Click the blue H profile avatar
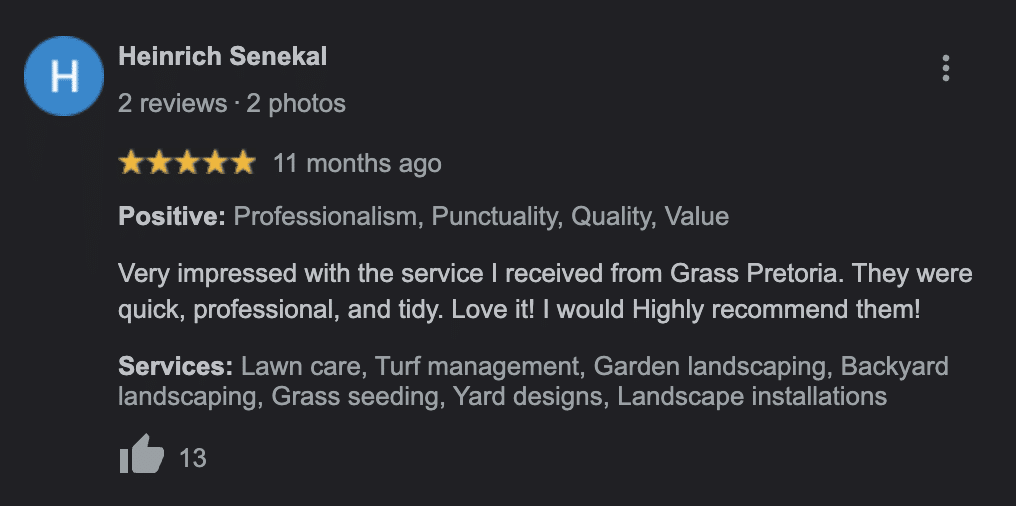The width and height of the screenshot is (1016, 506). tap(64, 76)
